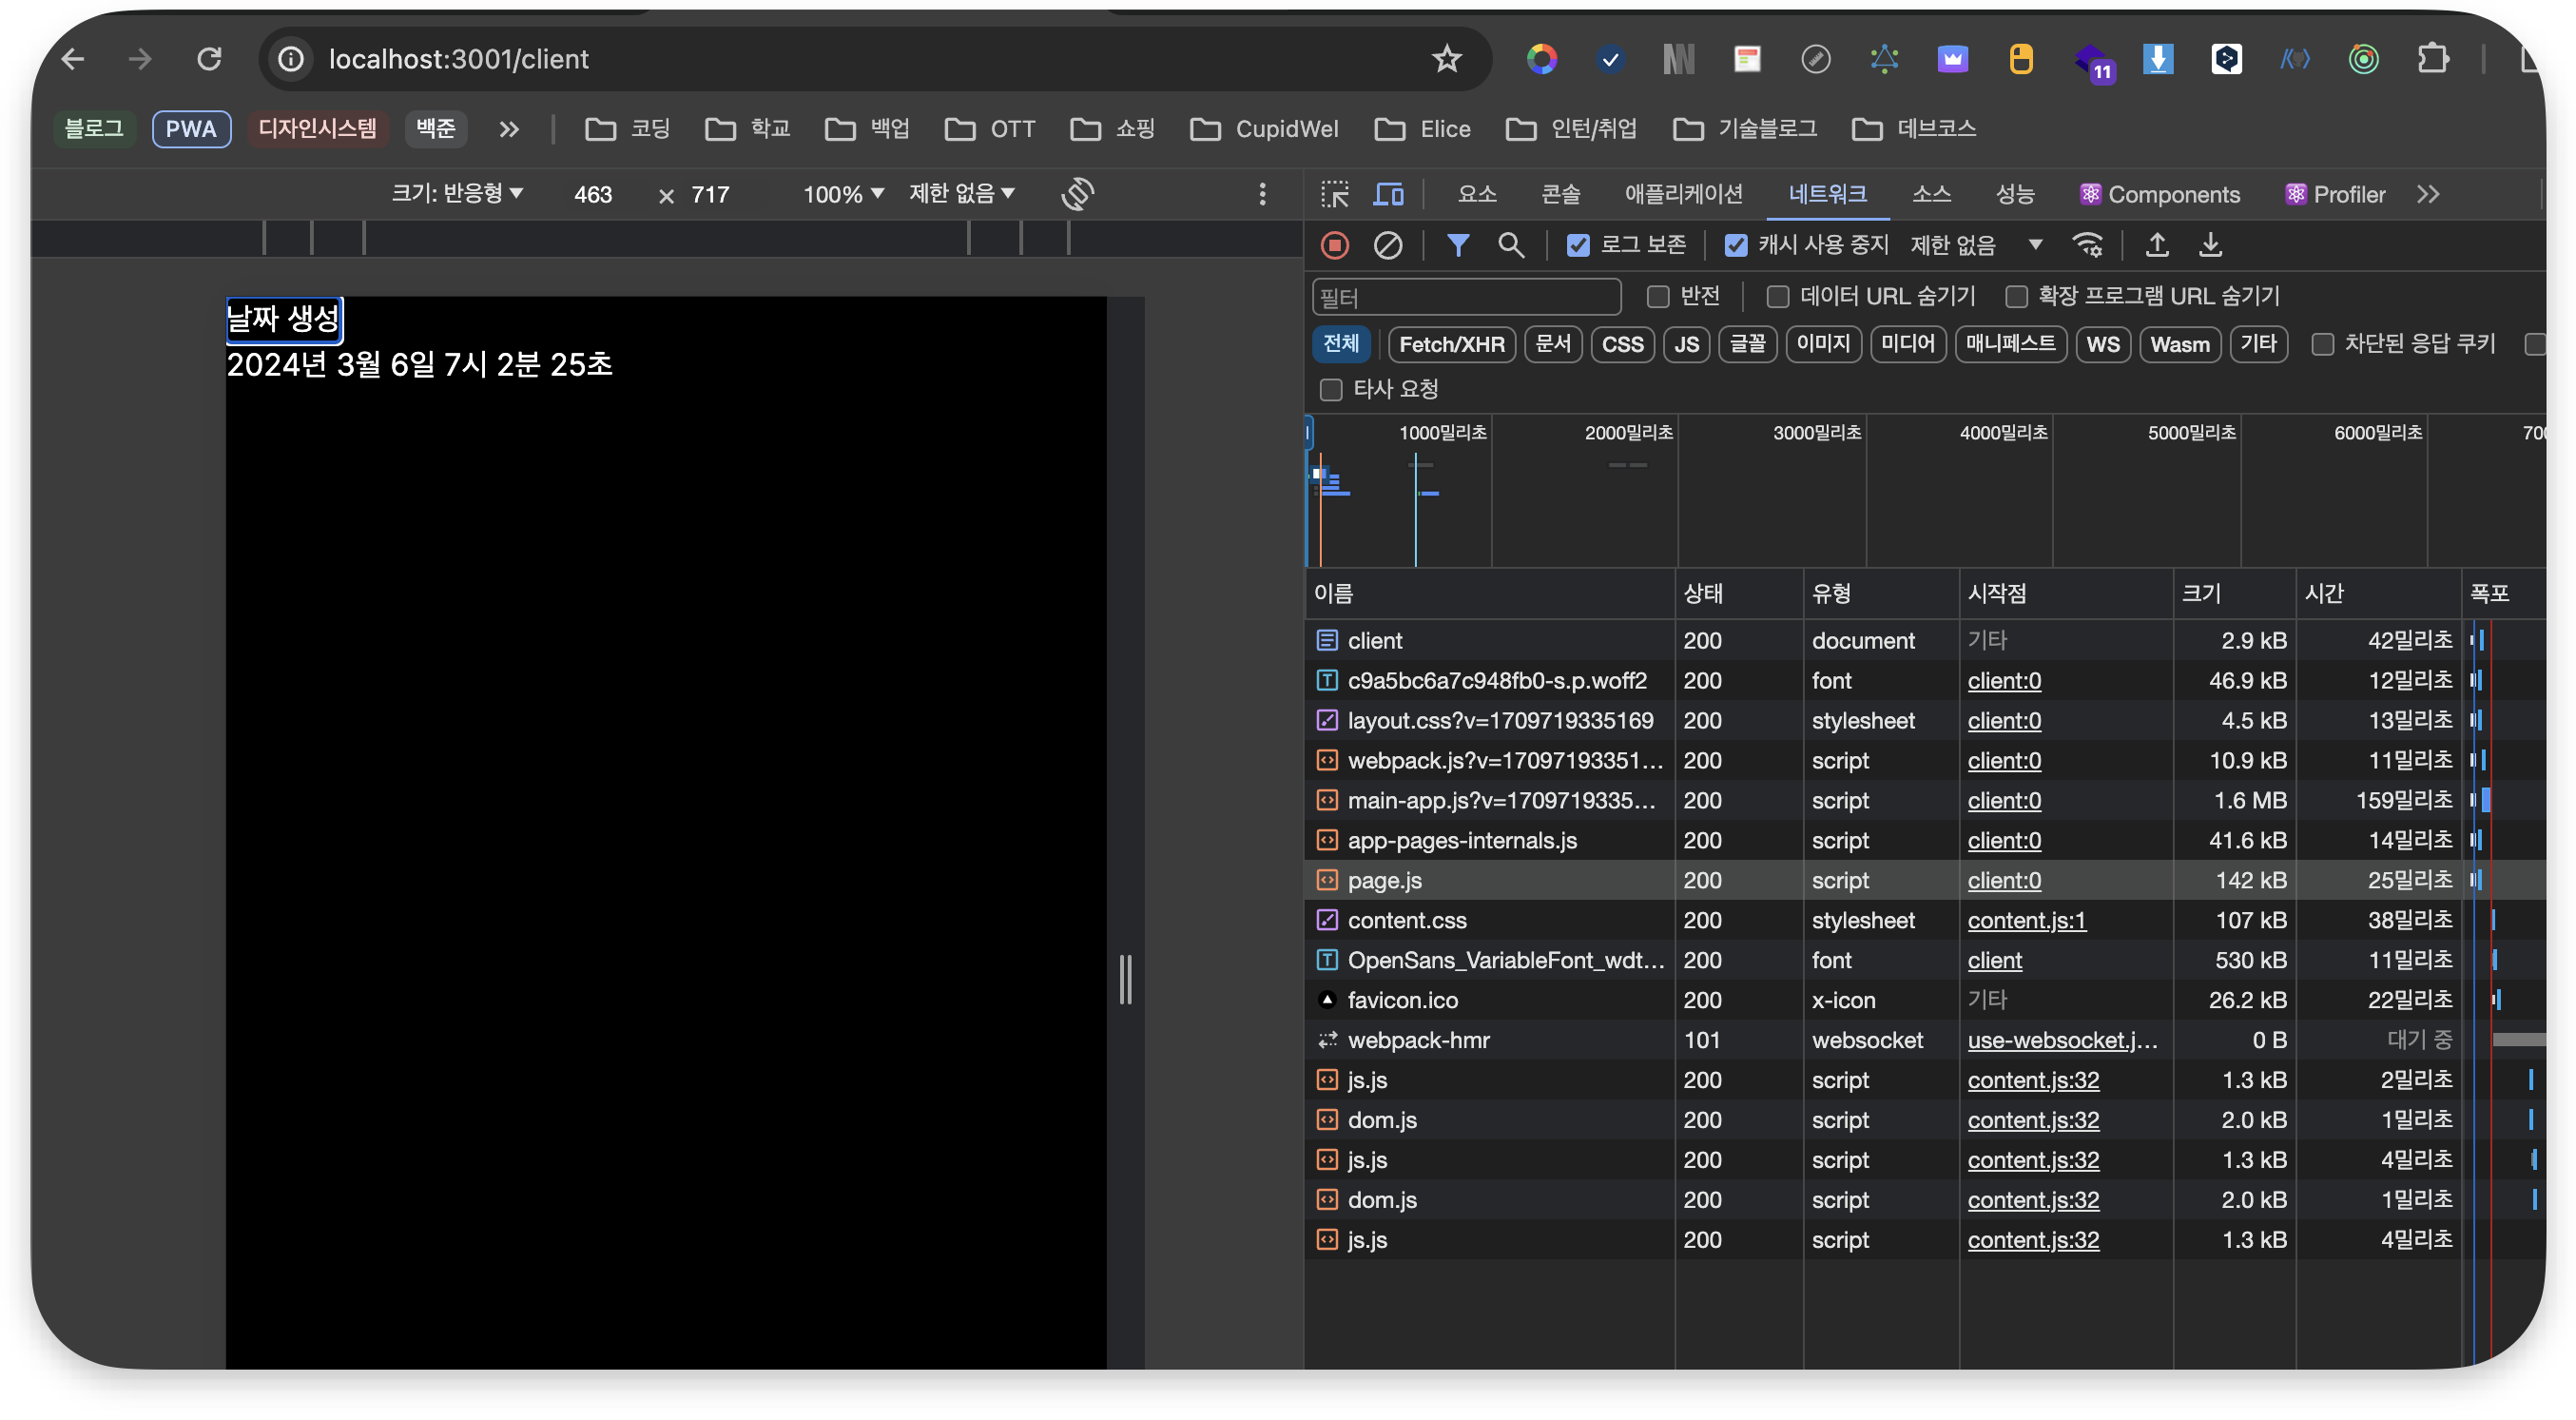This screenshot has height=1420, width=2576.
Task: Open network search with the magnifier icon
Action: pos(1511,245)
